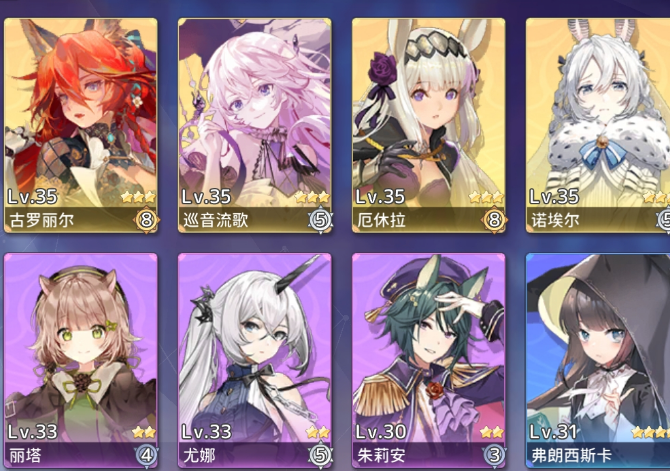Image resolution: width=670 pixels, height=471 pixels.
Task: Open the 弗朗西斯卡 hooded character card
Action: tap(598, 360)
